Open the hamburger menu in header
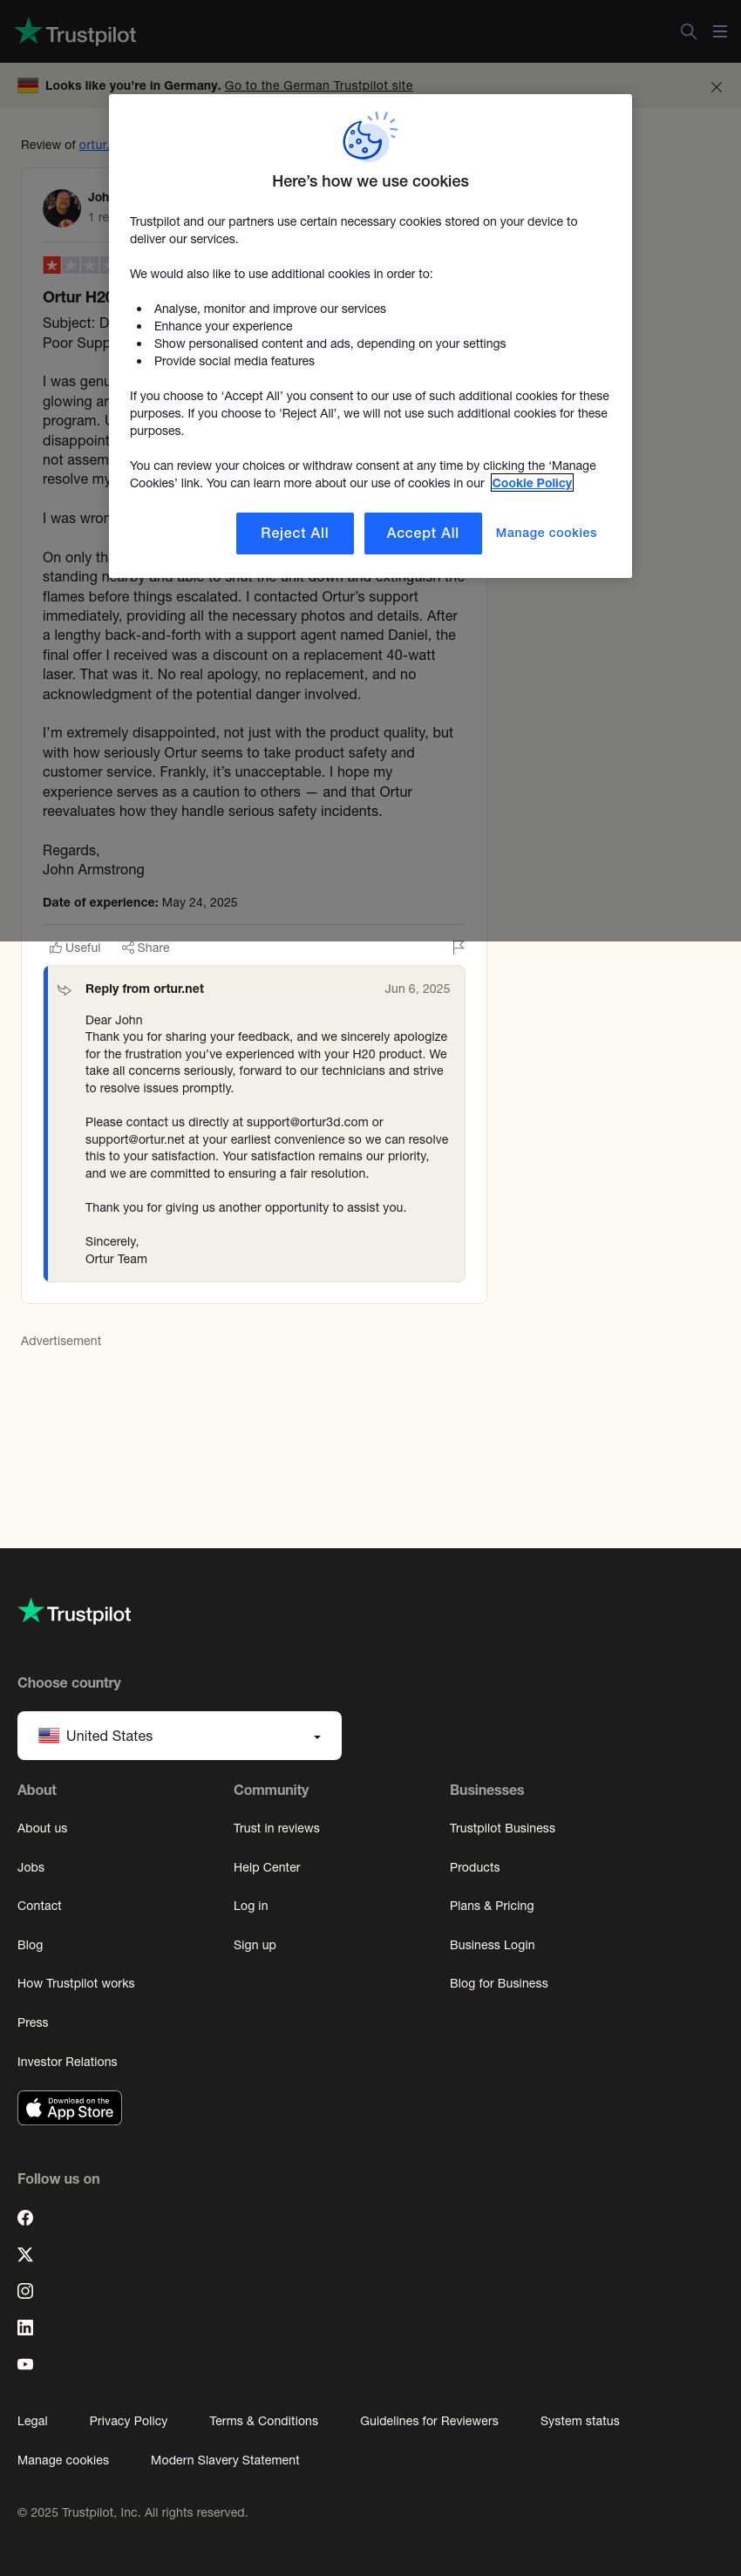Screen dimensions: 741x2576 coord(719,32)
